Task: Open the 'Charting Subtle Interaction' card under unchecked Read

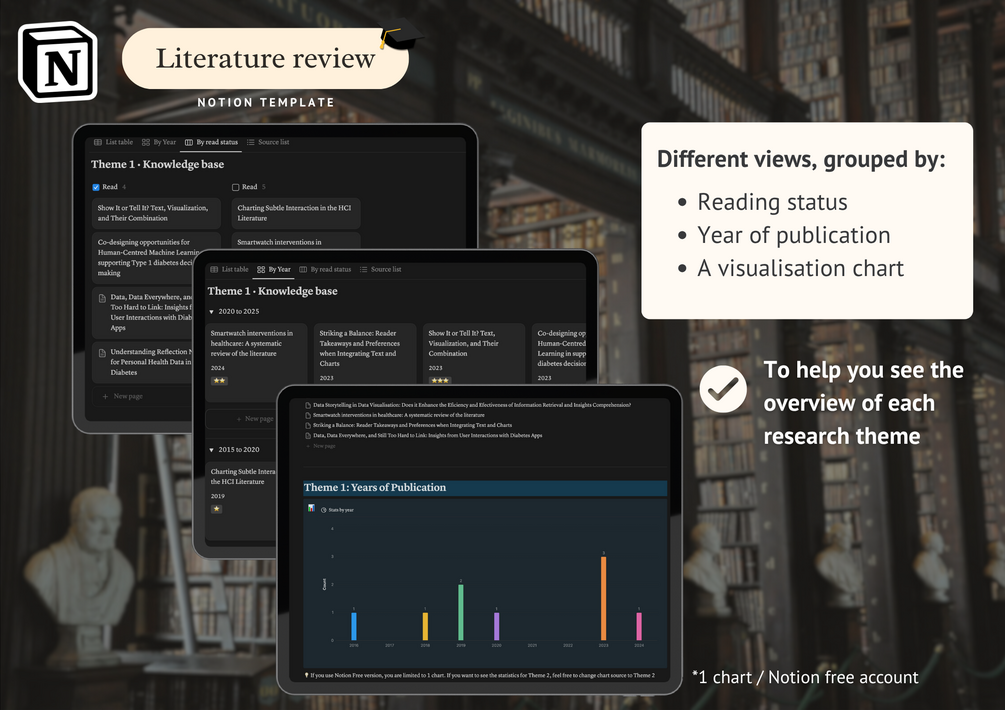Action: pos(296,213)
